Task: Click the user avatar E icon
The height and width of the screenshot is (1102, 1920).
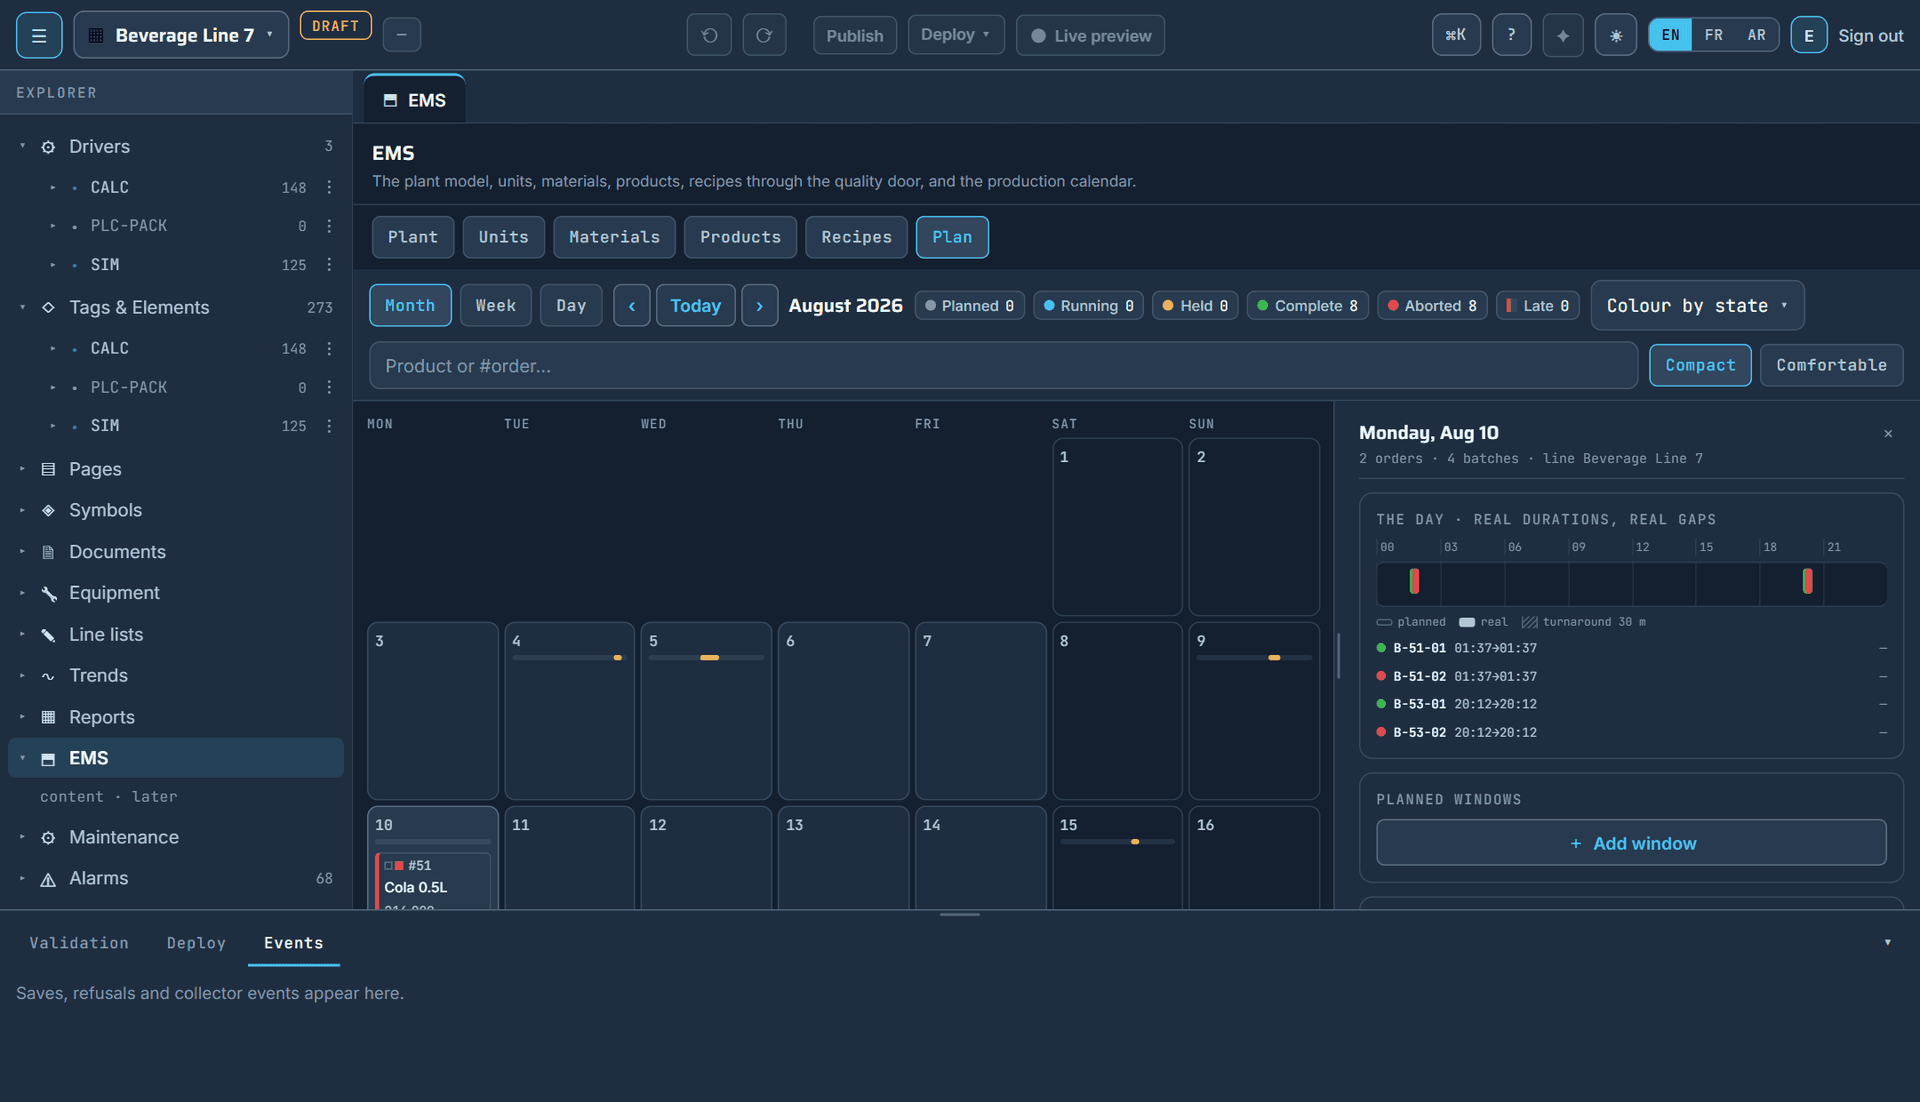Action: coord(1808,35)
